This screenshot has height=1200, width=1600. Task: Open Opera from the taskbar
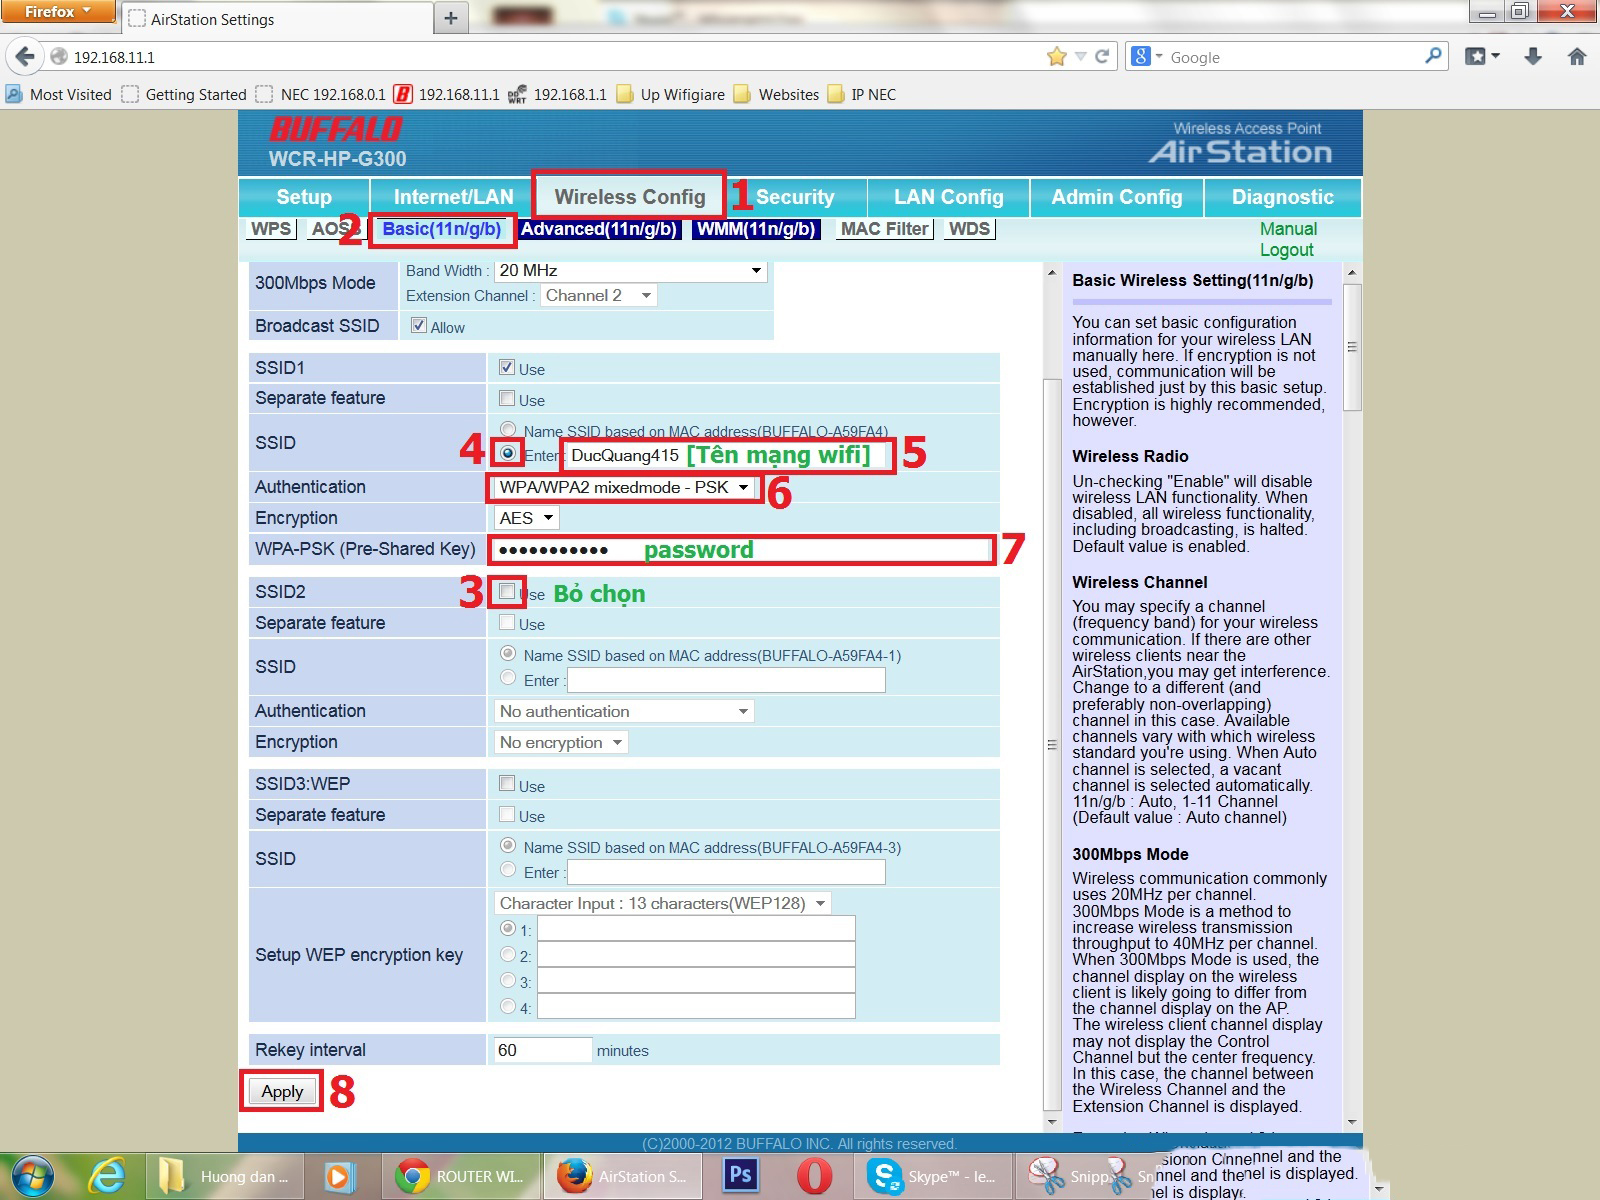[x=815, y=1176]
